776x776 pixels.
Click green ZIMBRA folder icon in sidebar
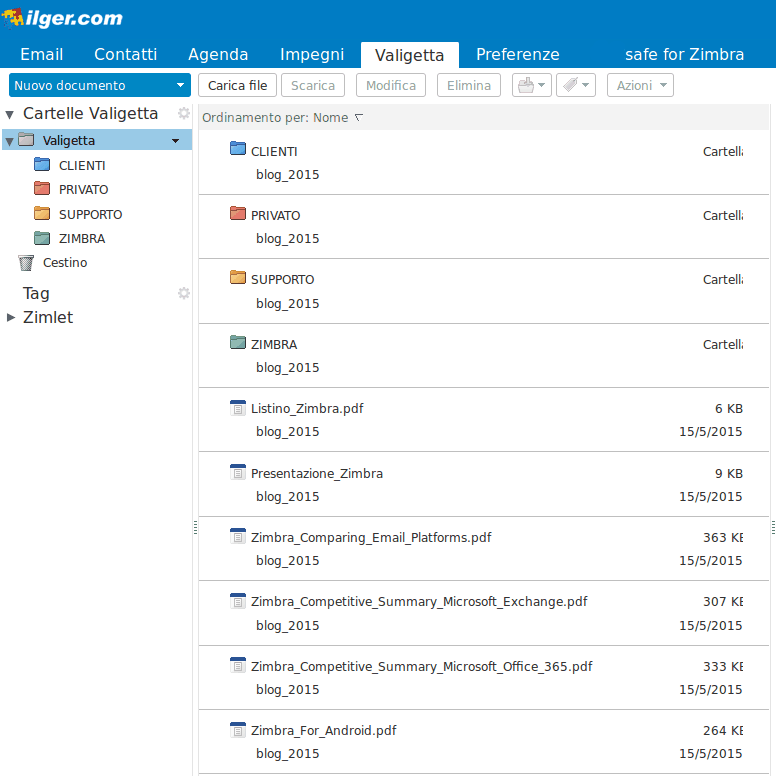[42, 238]
